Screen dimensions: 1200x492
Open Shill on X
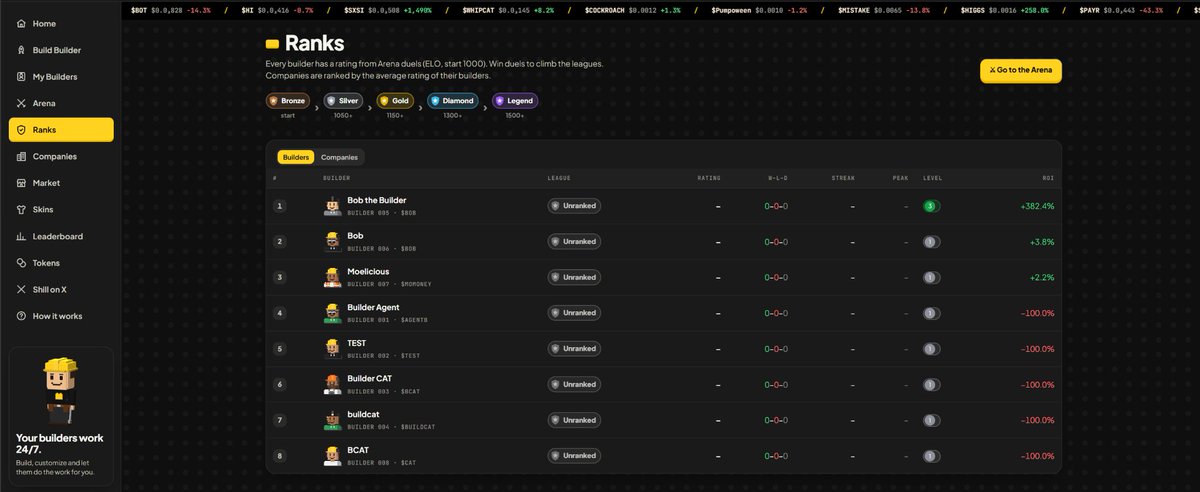pyautogui.click(x=61, y=289)
